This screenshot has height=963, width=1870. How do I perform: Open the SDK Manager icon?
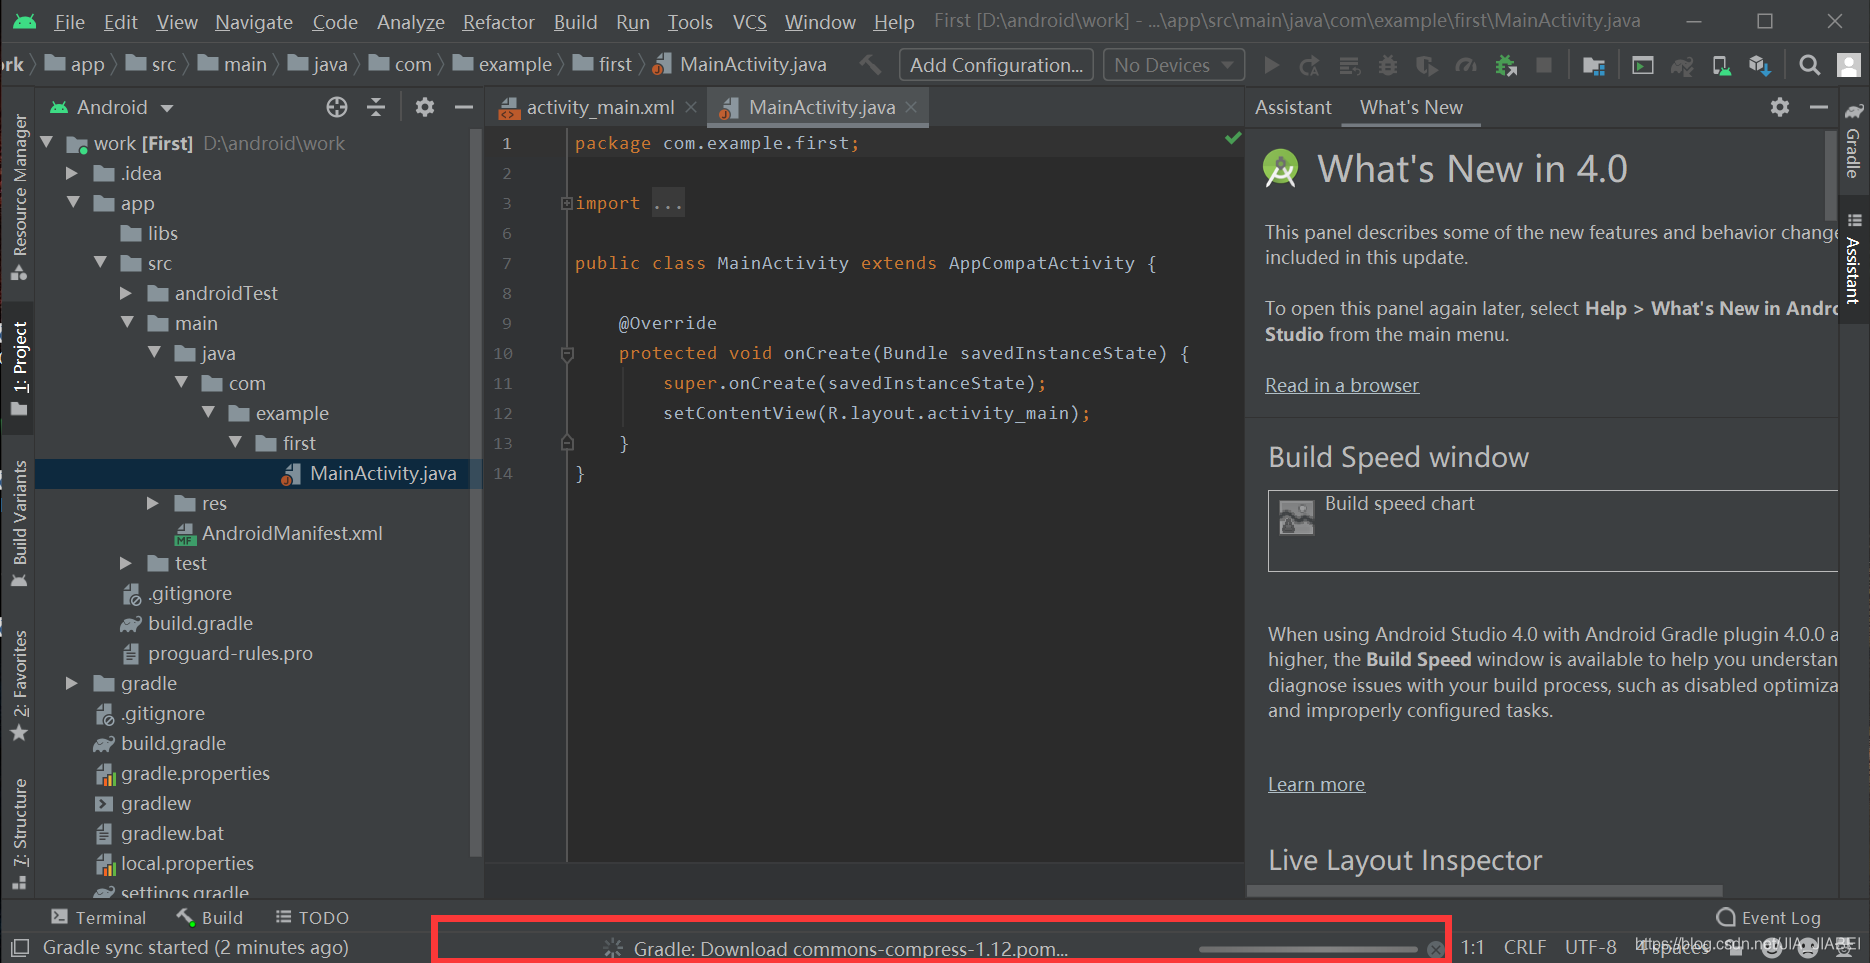tap(1760, 65)
